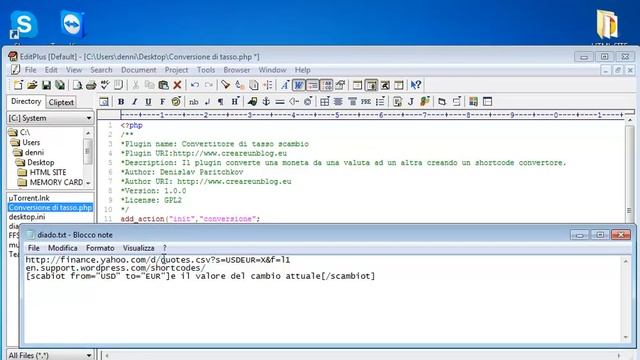Open EditPlus Project menu

point(176,70)
